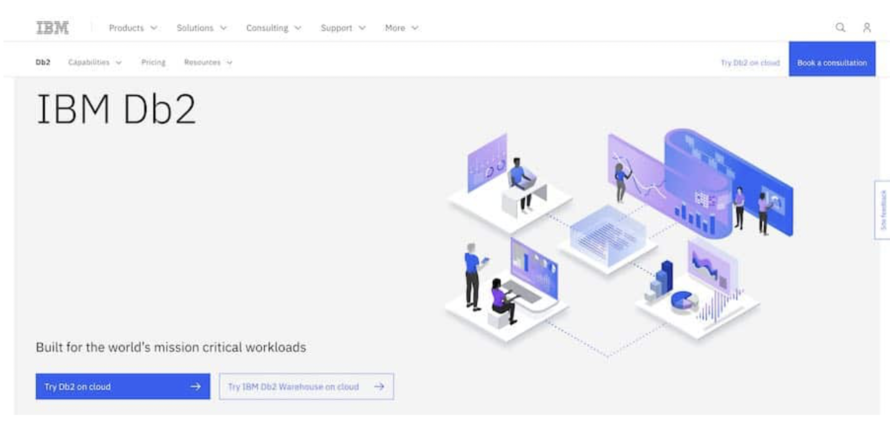Open the user profile icon
Screen dimensions: 890x423
click(867, 28)
